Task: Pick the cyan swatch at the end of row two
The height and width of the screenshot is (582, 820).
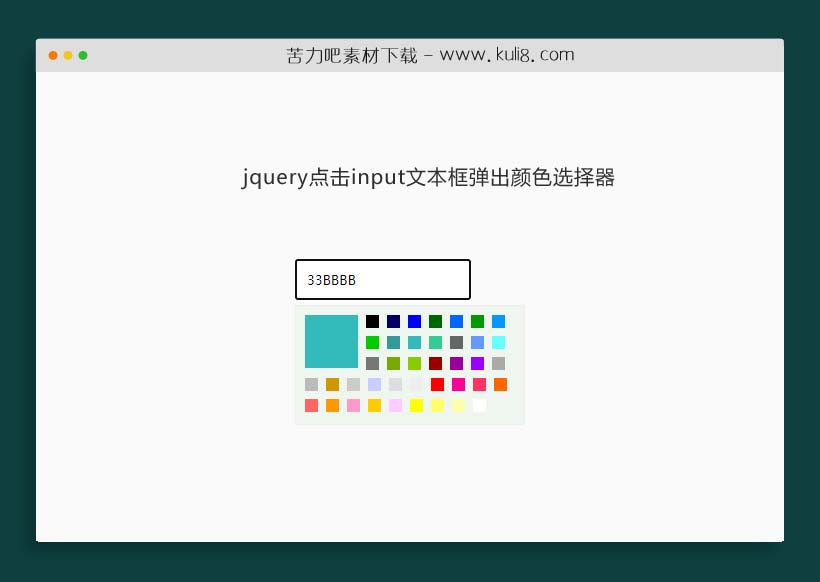Action: [x=500, y=341]
